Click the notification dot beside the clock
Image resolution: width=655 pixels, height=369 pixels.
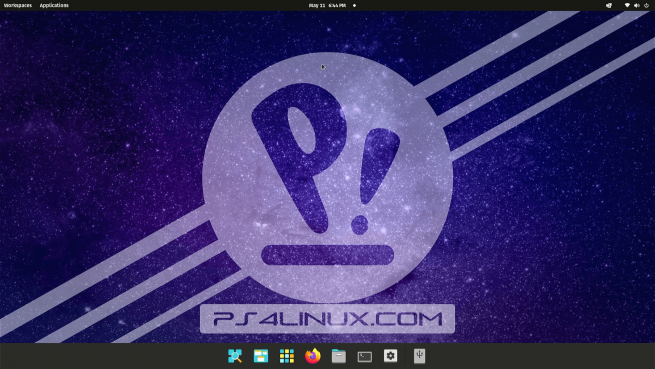point(354,5)
